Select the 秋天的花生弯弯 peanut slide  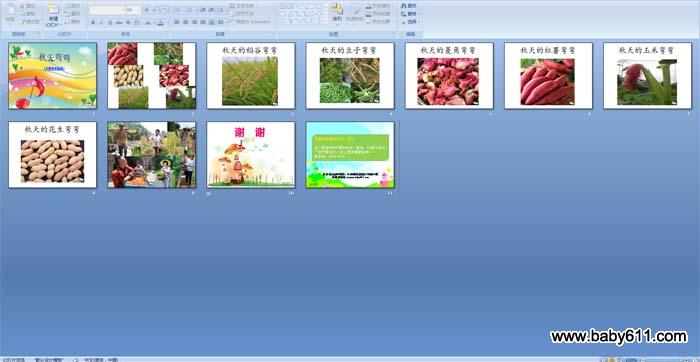(52, 154)
